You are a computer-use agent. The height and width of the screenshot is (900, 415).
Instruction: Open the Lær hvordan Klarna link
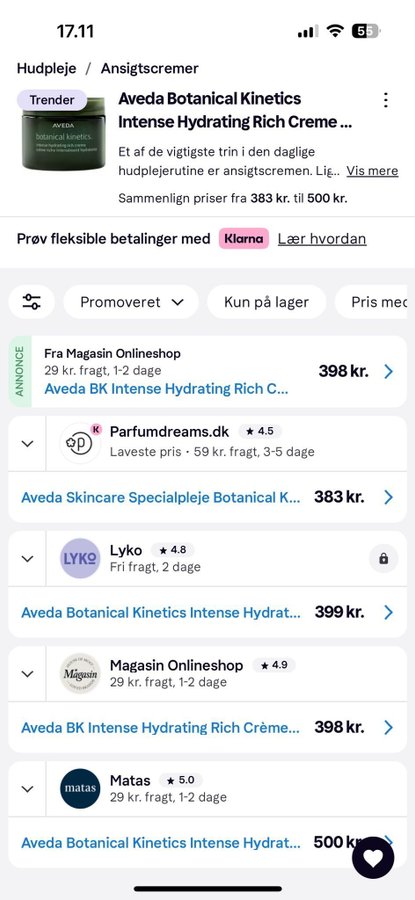point(322,239)
